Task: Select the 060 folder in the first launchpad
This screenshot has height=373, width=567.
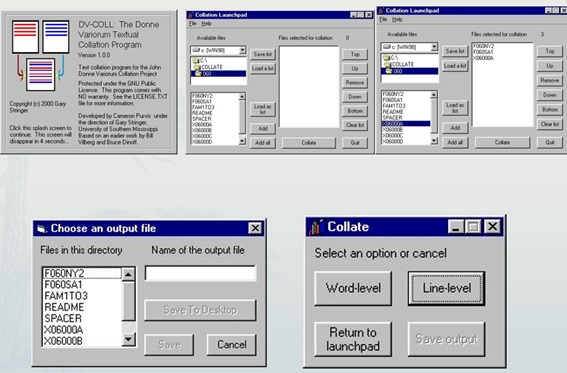Action: [x=218, y=73]
